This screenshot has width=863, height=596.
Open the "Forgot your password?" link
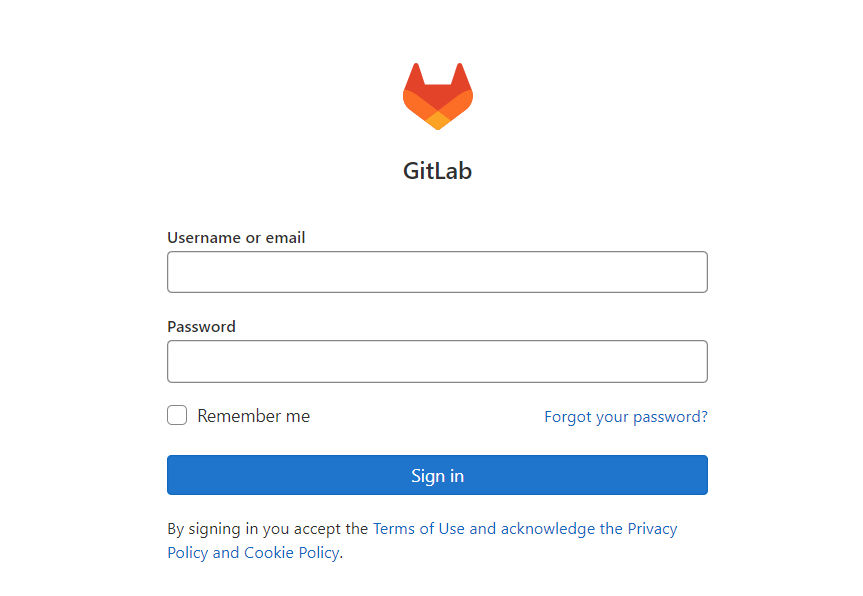coord(626,417)
